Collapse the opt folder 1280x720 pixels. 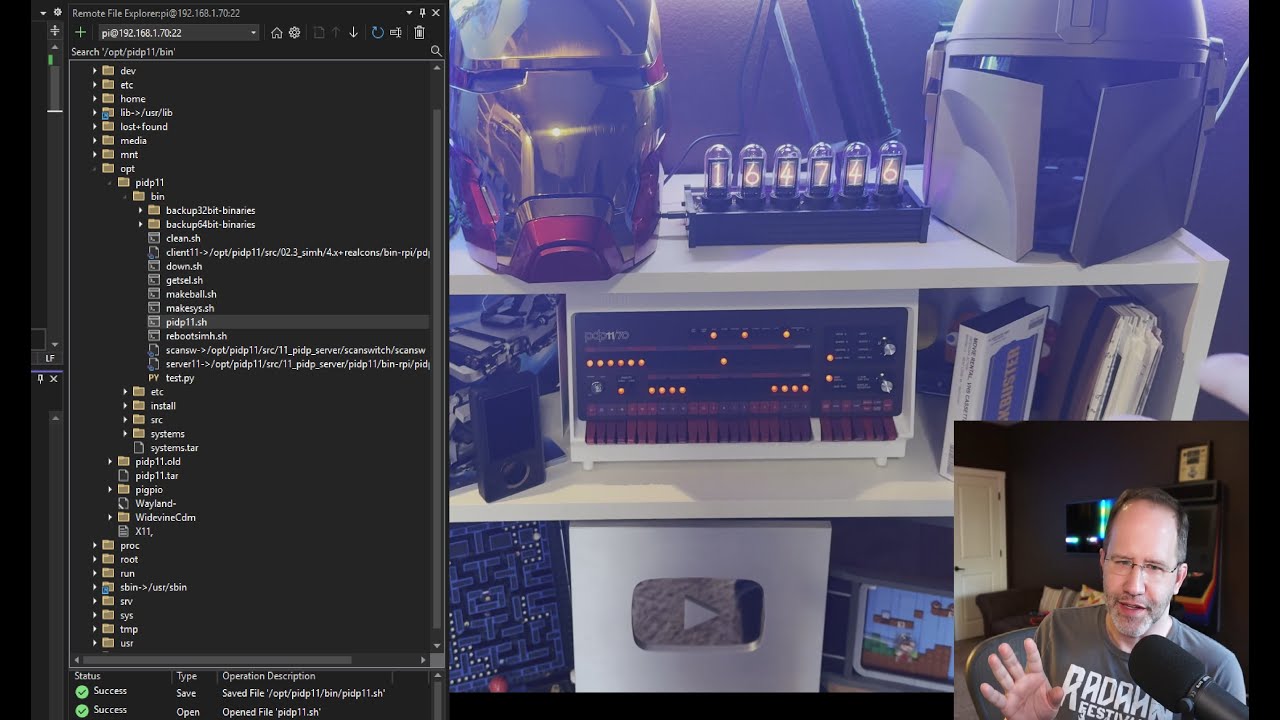[x=95, y=169]
